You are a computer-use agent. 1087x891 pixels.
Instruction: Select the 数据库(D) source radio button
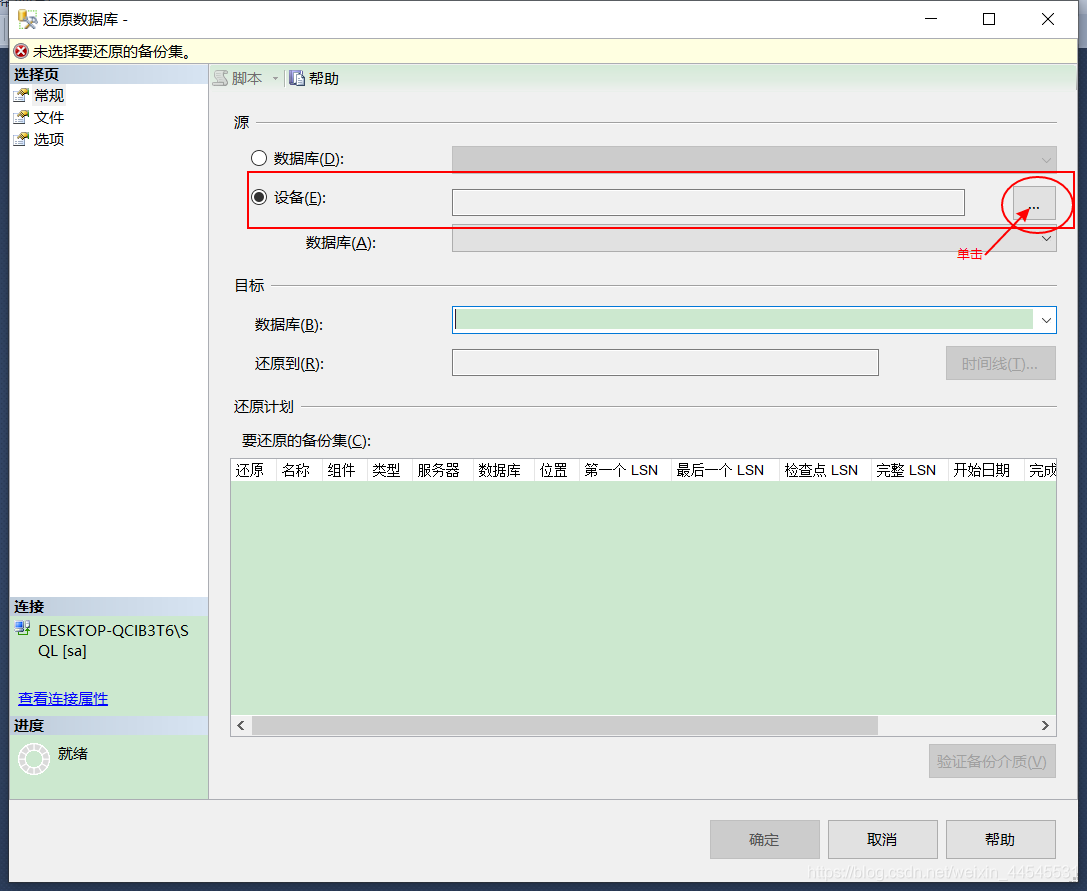coord(258,158)
